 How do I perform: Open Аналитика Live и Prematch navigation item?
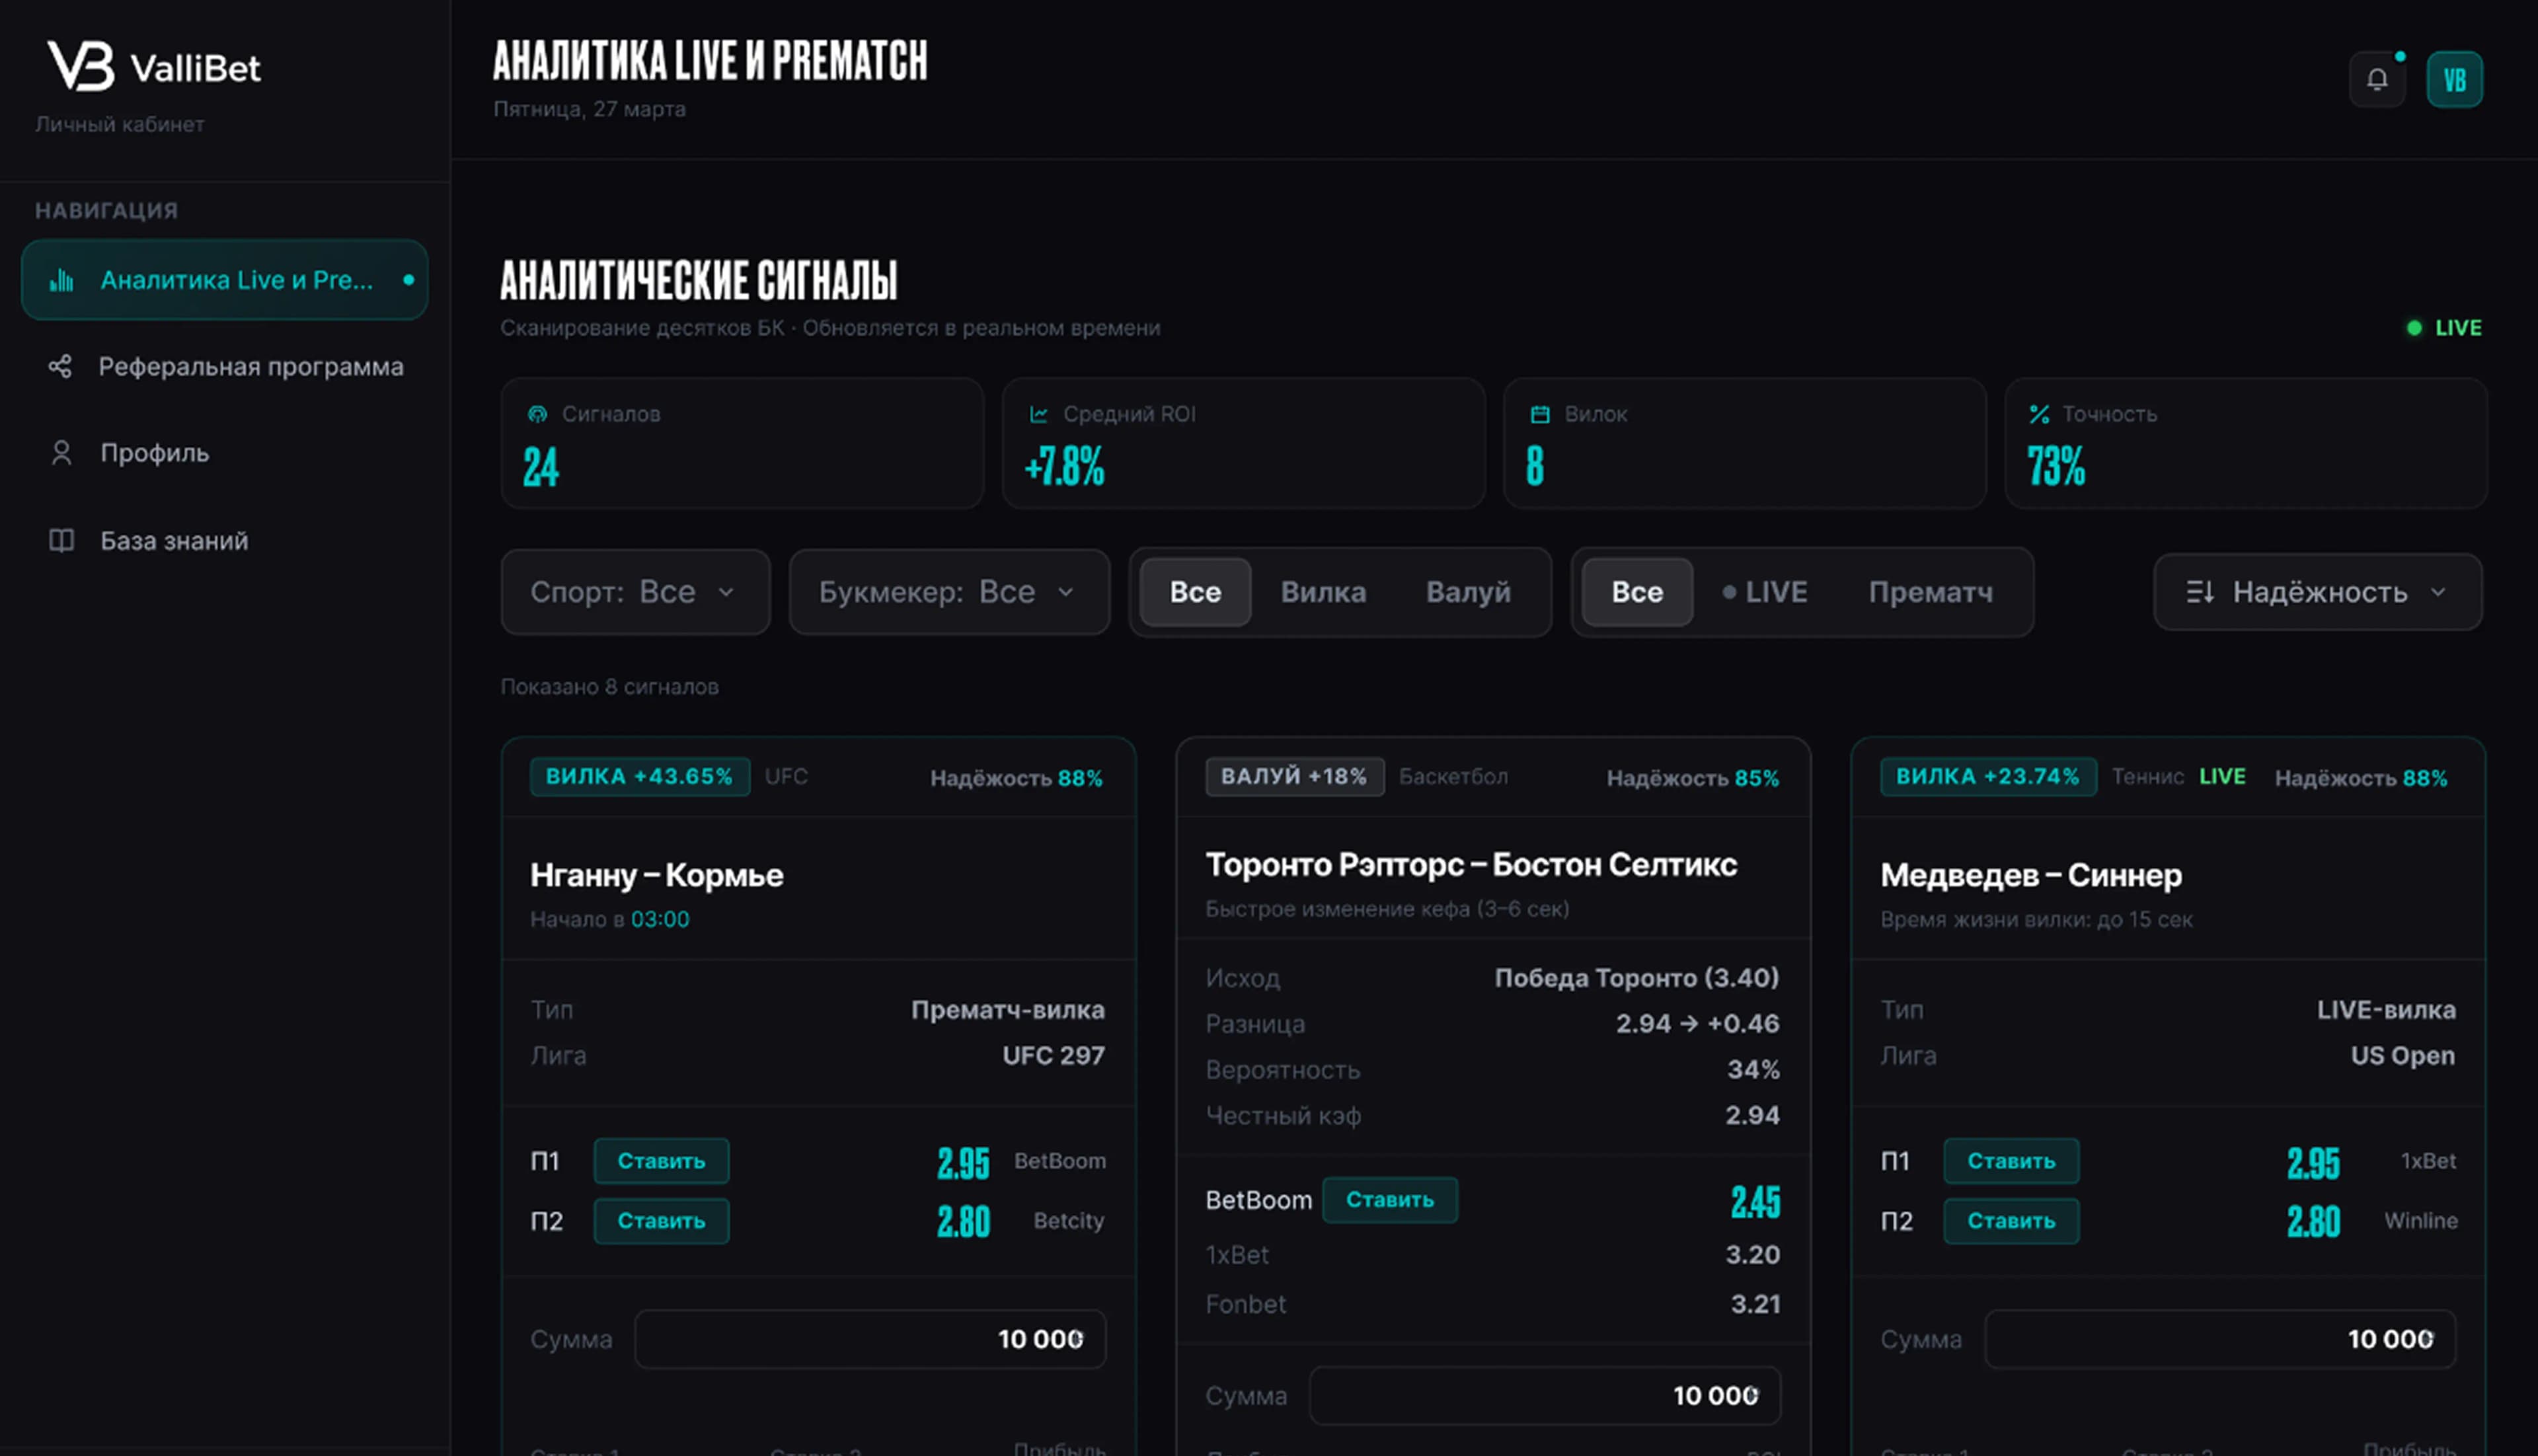pyautogui.click(x=225, y=280)
